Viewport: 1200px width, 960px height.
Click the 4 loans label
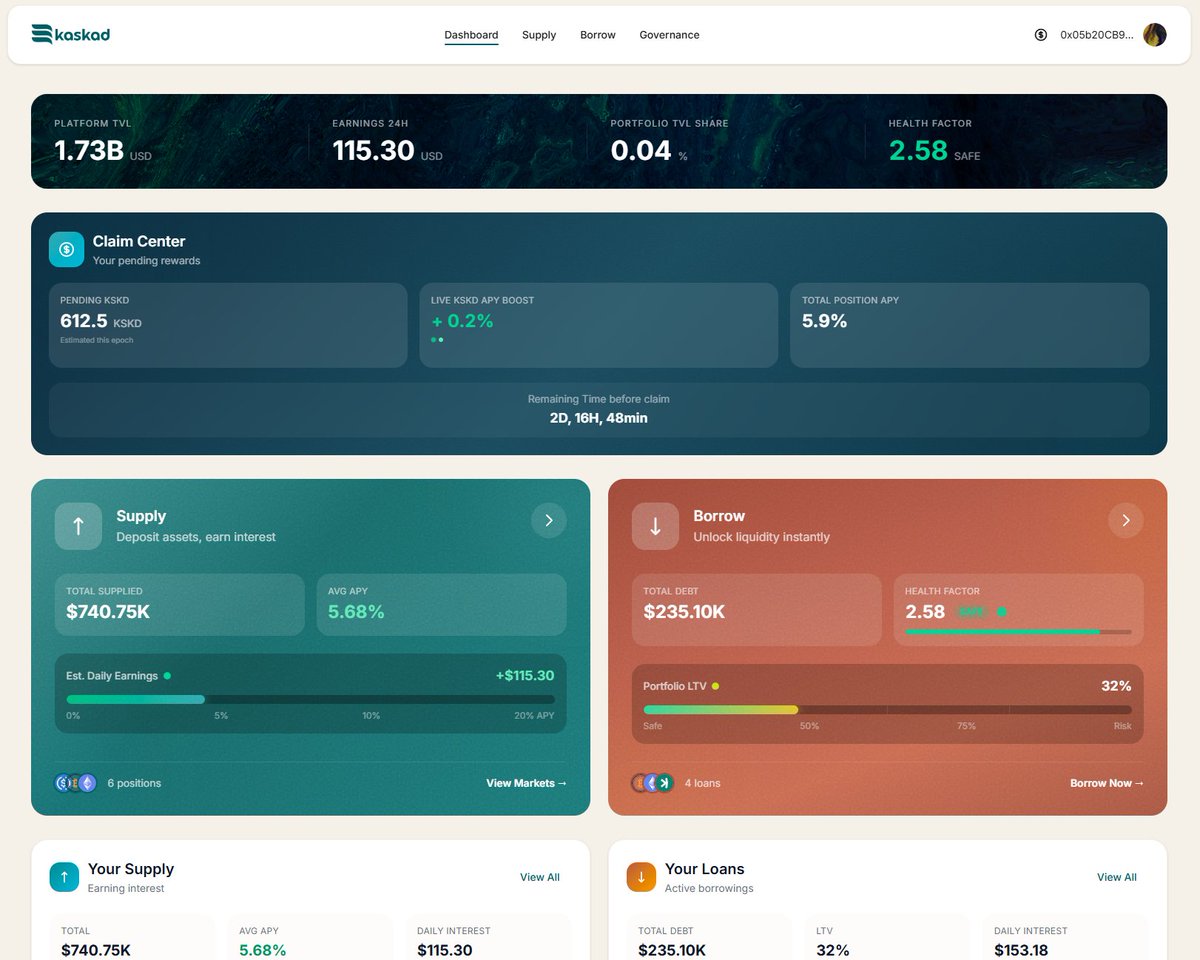coord(702,783)
